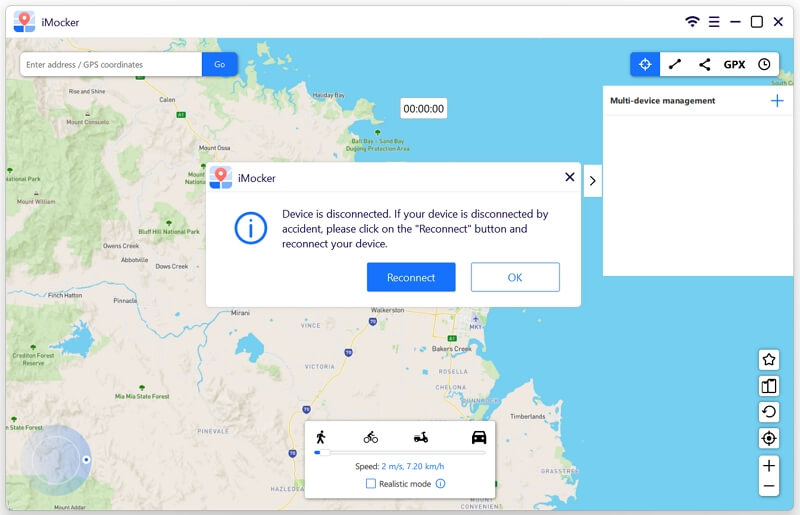
Task: Focus the address / GPS coordinates field
Action: coord(111,64)
